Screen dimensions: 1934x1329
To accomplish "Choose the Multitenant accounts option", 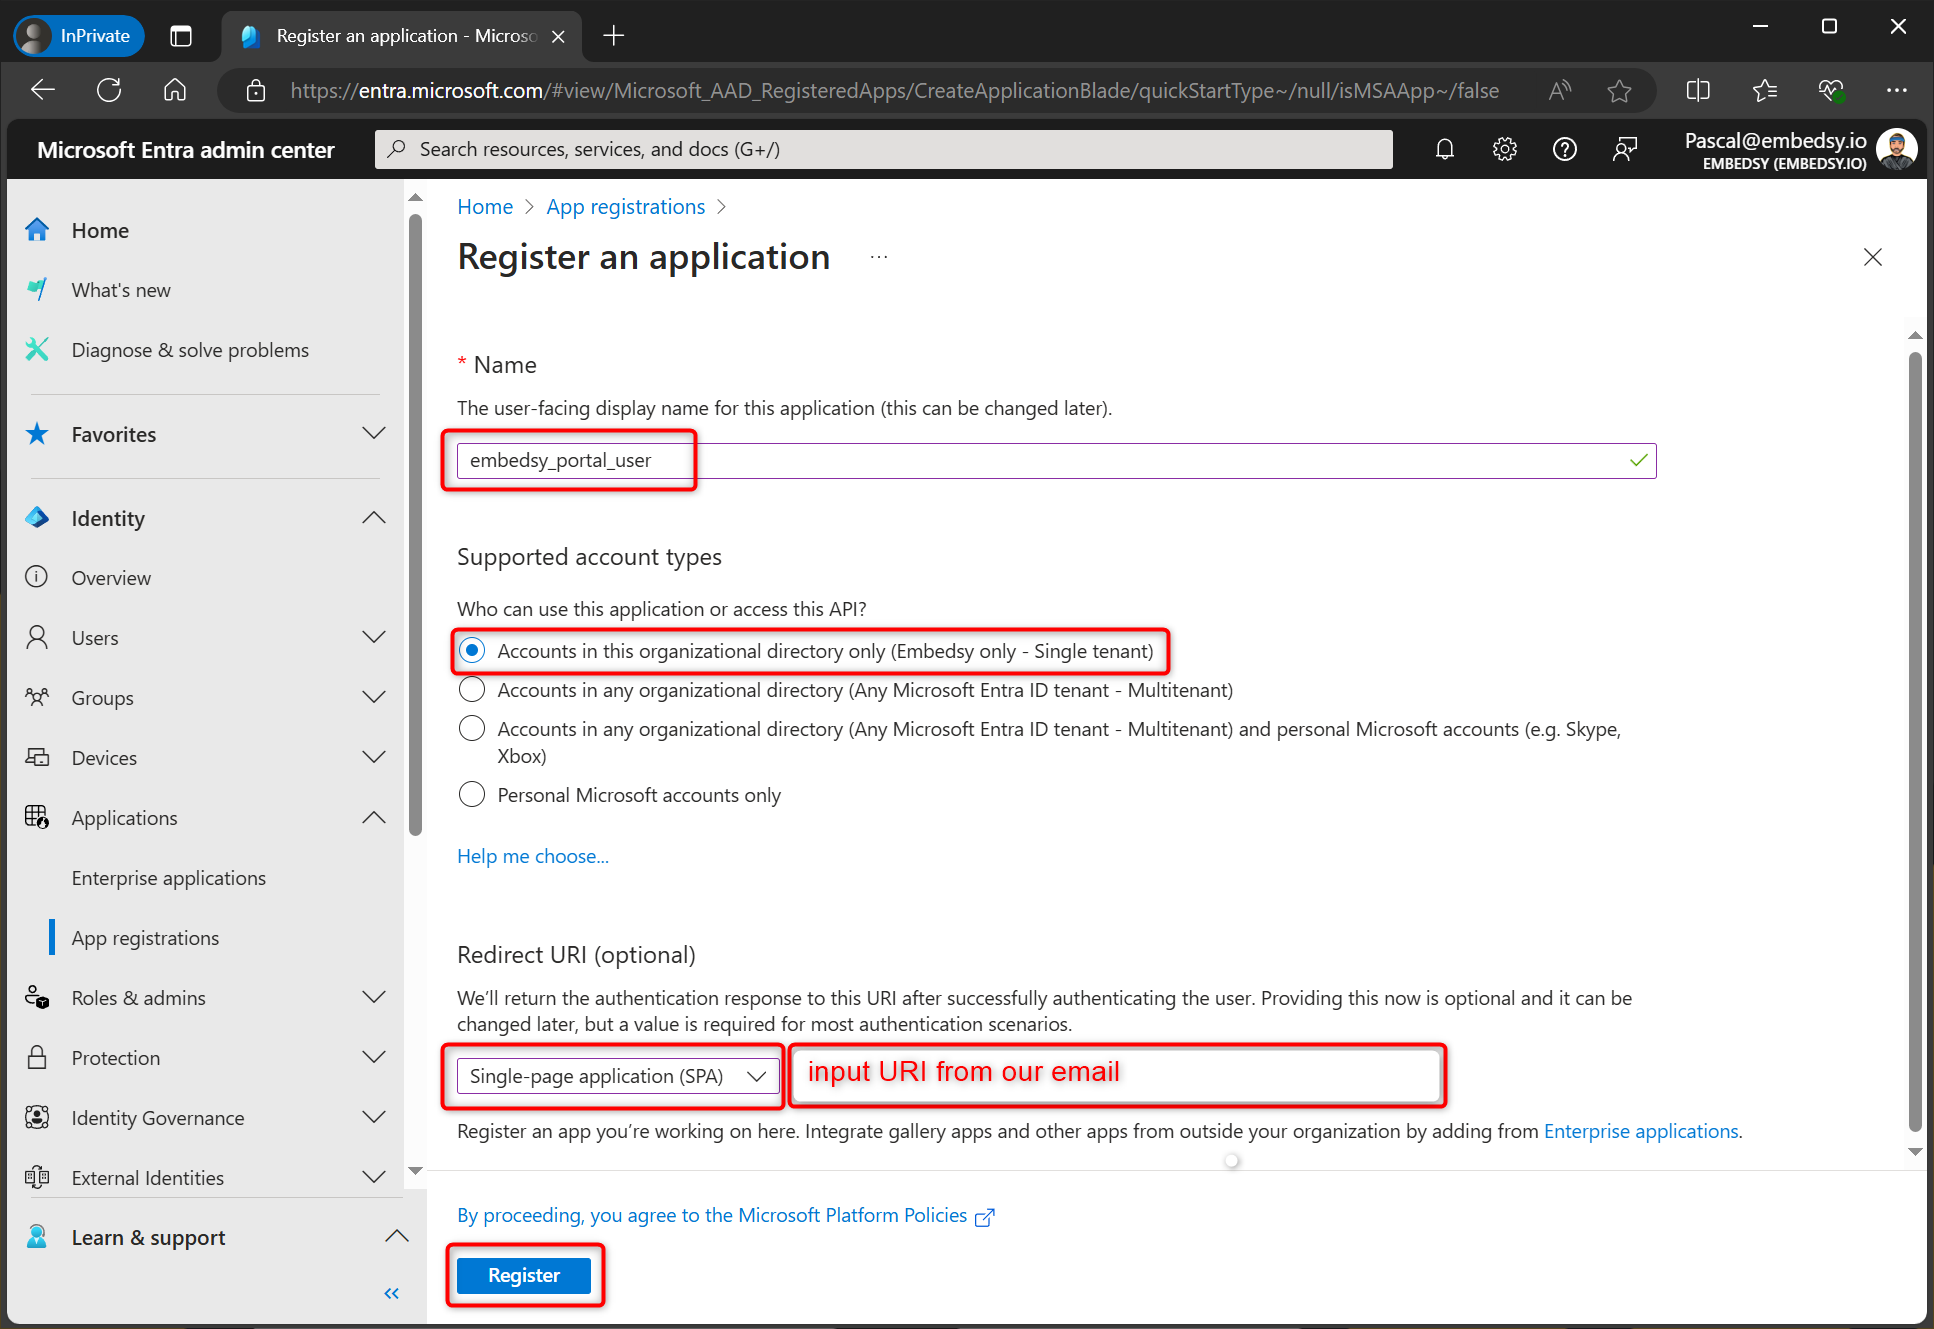I will [471, 689].
